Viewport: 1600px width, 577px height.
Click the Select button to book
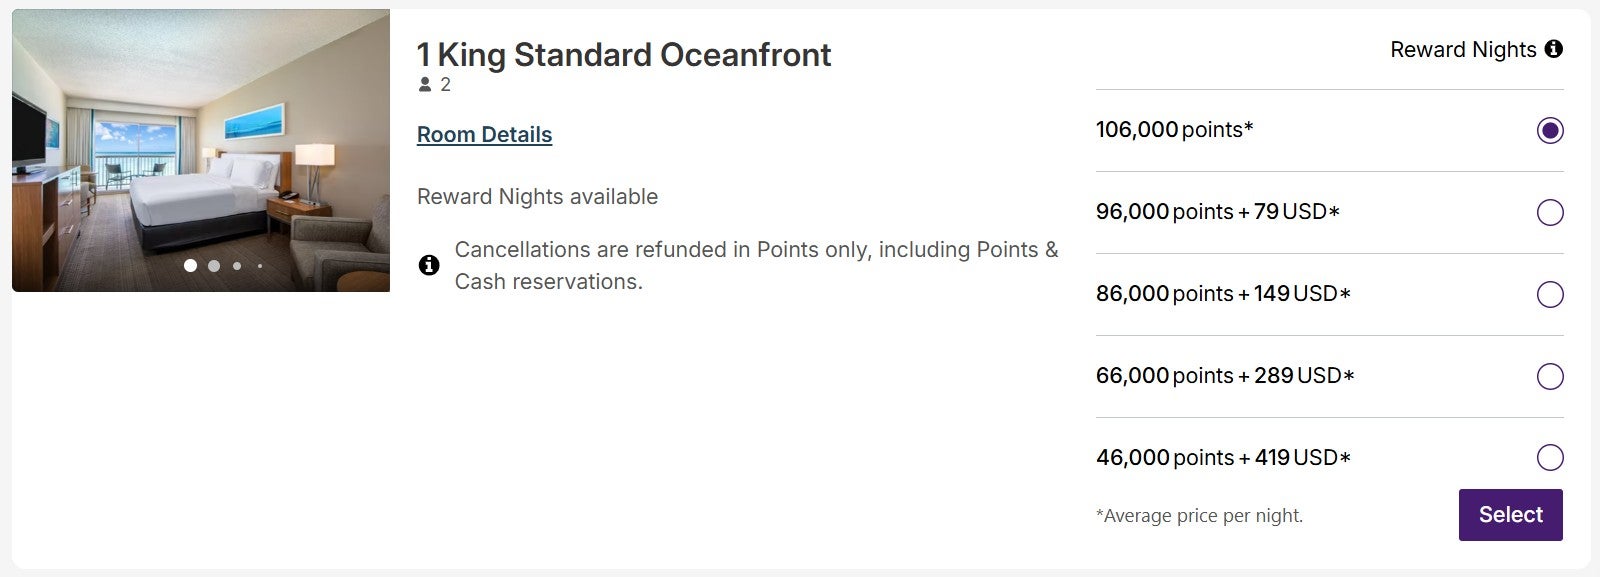coord(1511,514)
